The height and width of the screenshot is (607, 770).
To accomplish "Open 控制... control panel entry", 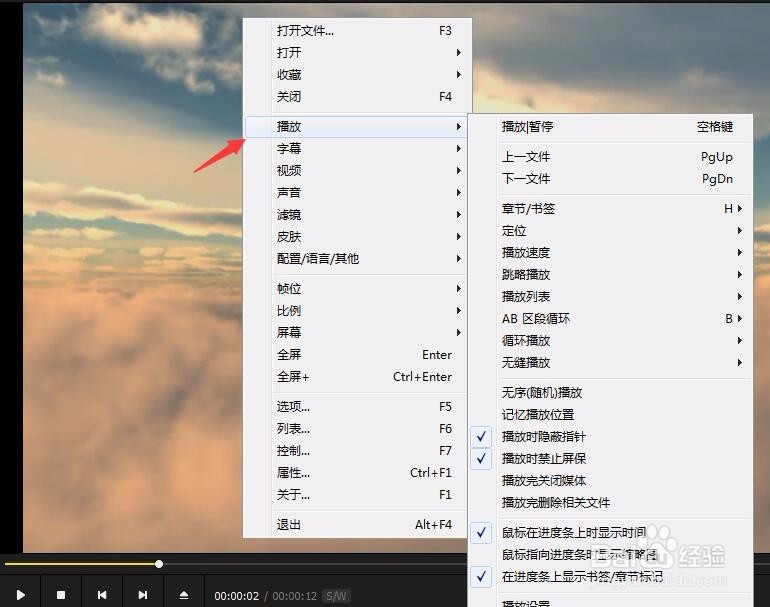I will pyautogui.click(x=356, y=450).
